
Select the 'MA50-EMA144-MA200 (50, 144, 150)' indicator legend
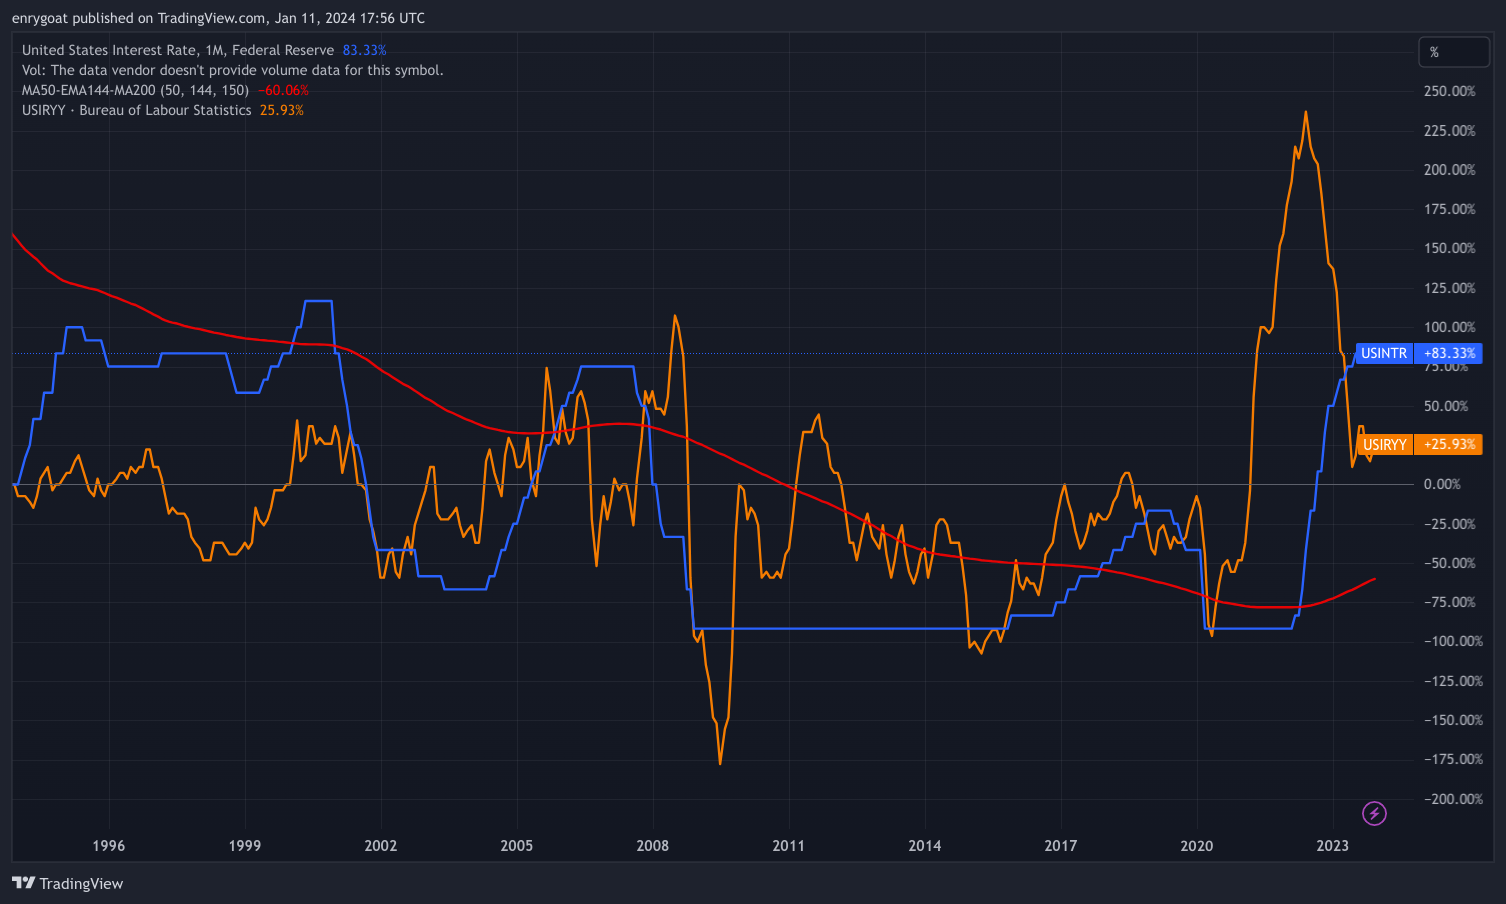click(135, 90)
